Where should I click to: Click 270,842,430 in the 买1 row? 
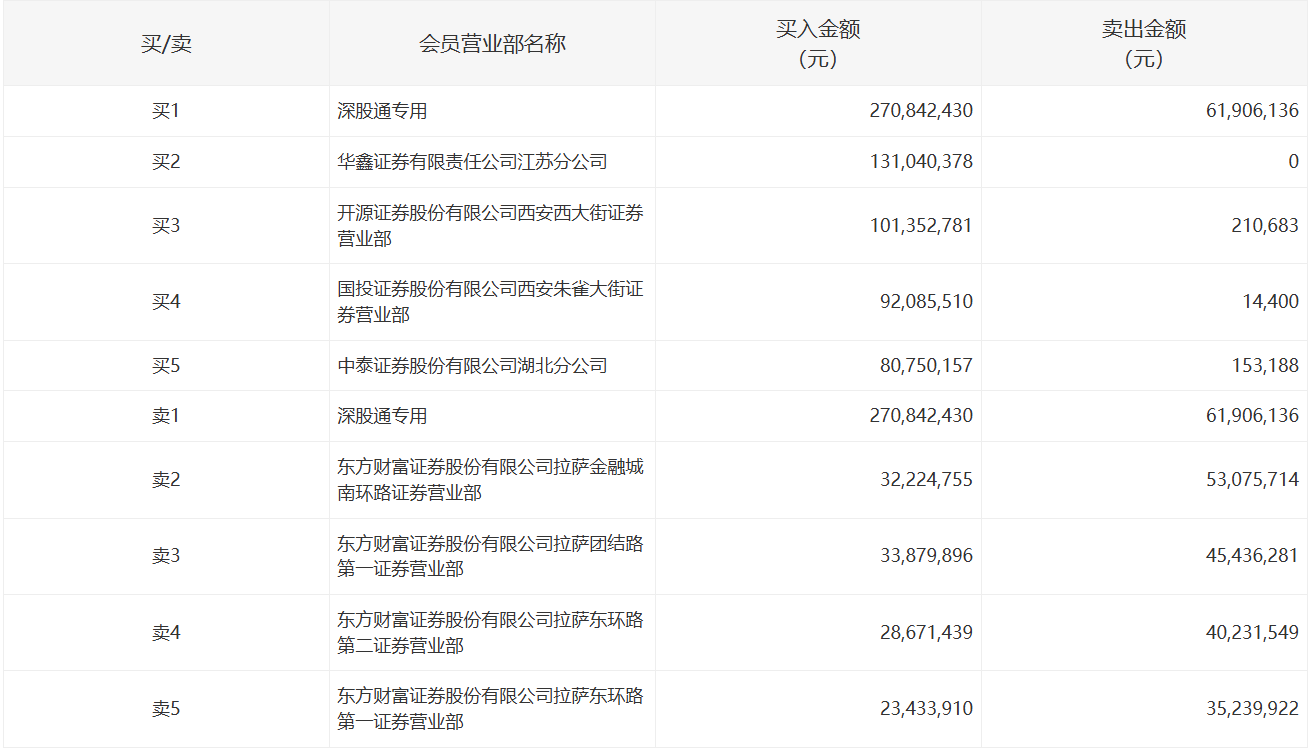(921, 111)
